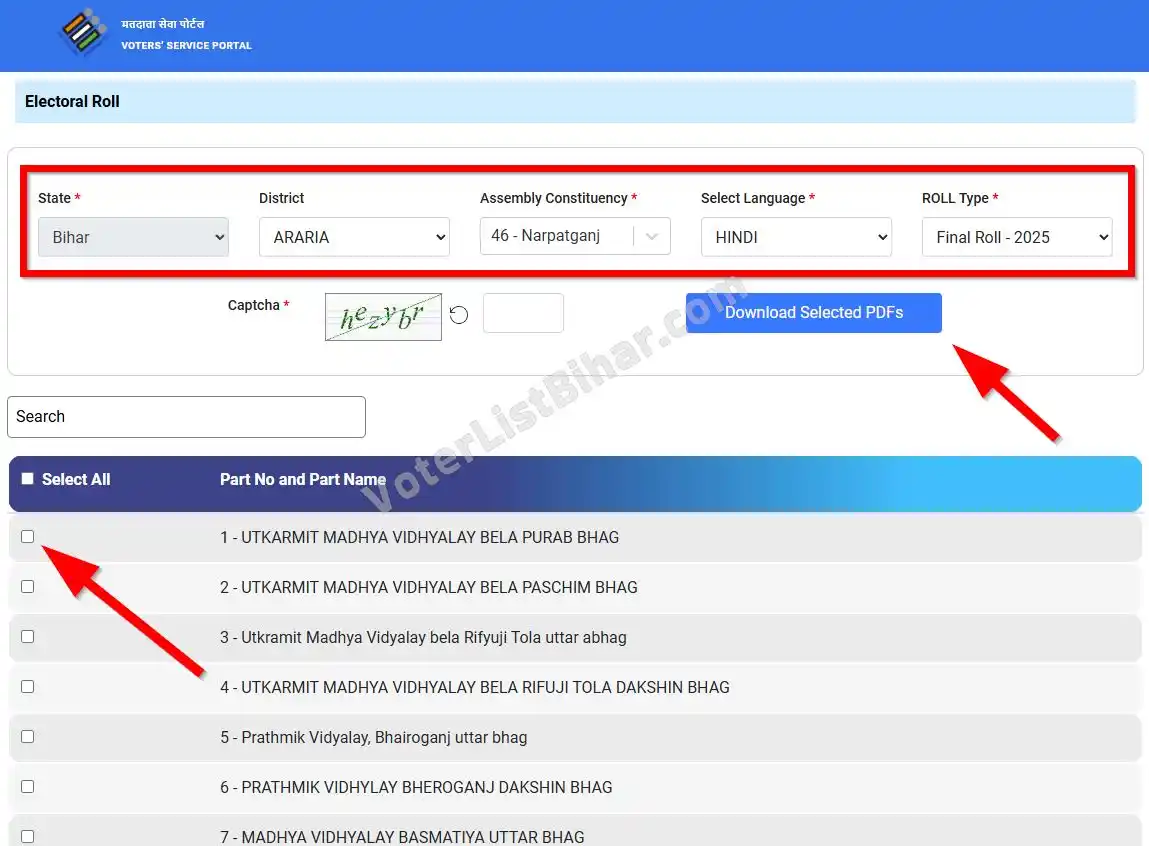Select the Electoral Roll header bar
Screen dimensions: 1149x846
pos(71,101)
